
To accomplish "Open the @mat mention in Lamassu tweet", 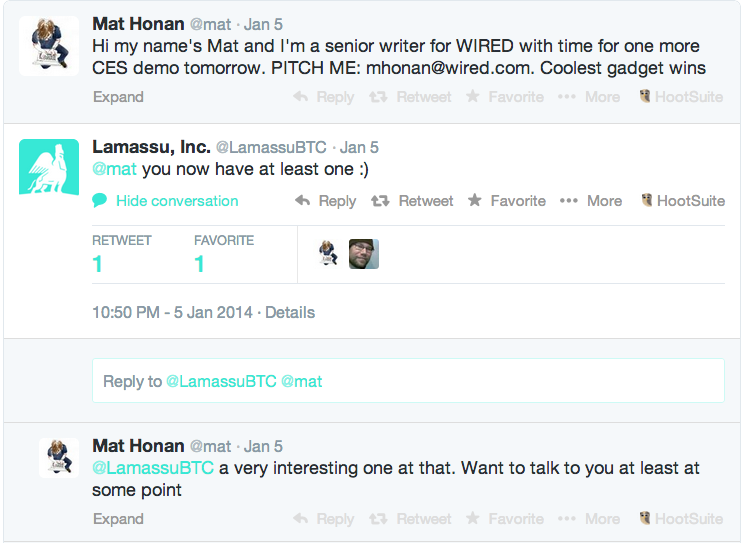I will [115, 169].
